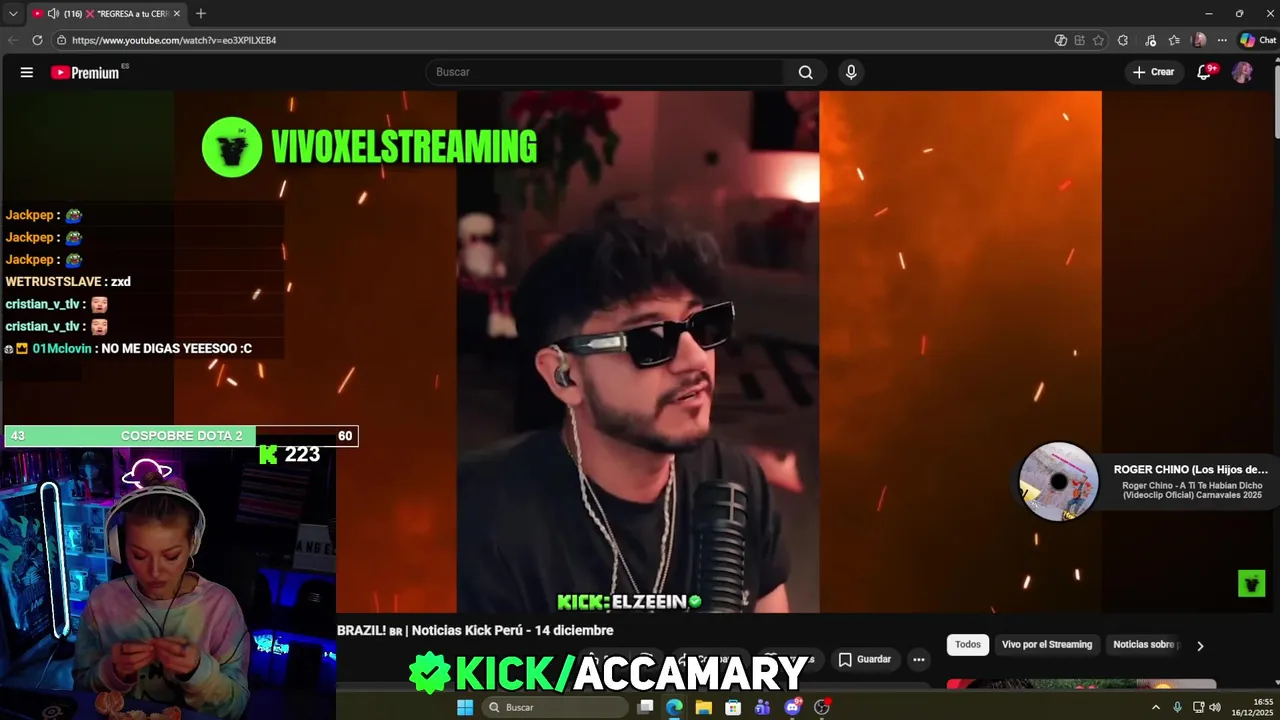Click the system tray microphone icon

coord(1177,707)
